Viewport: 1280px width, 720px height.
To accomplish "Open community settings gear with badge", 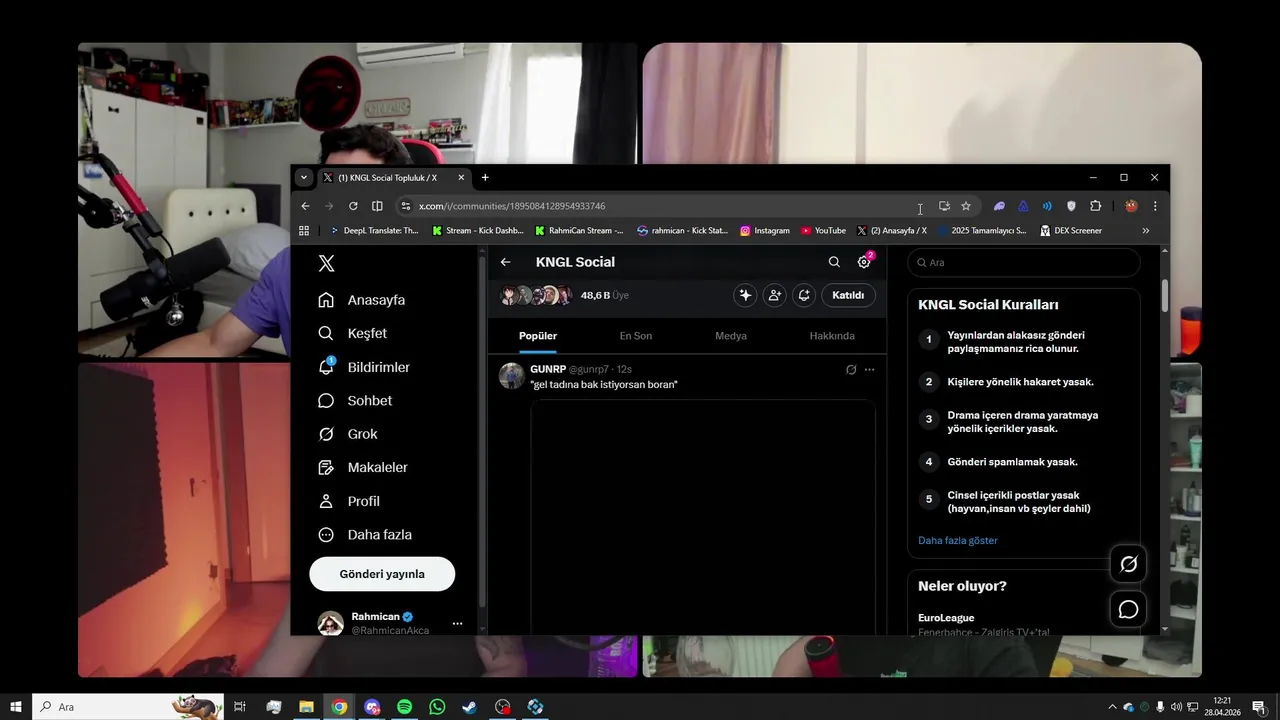I will 865,261.
